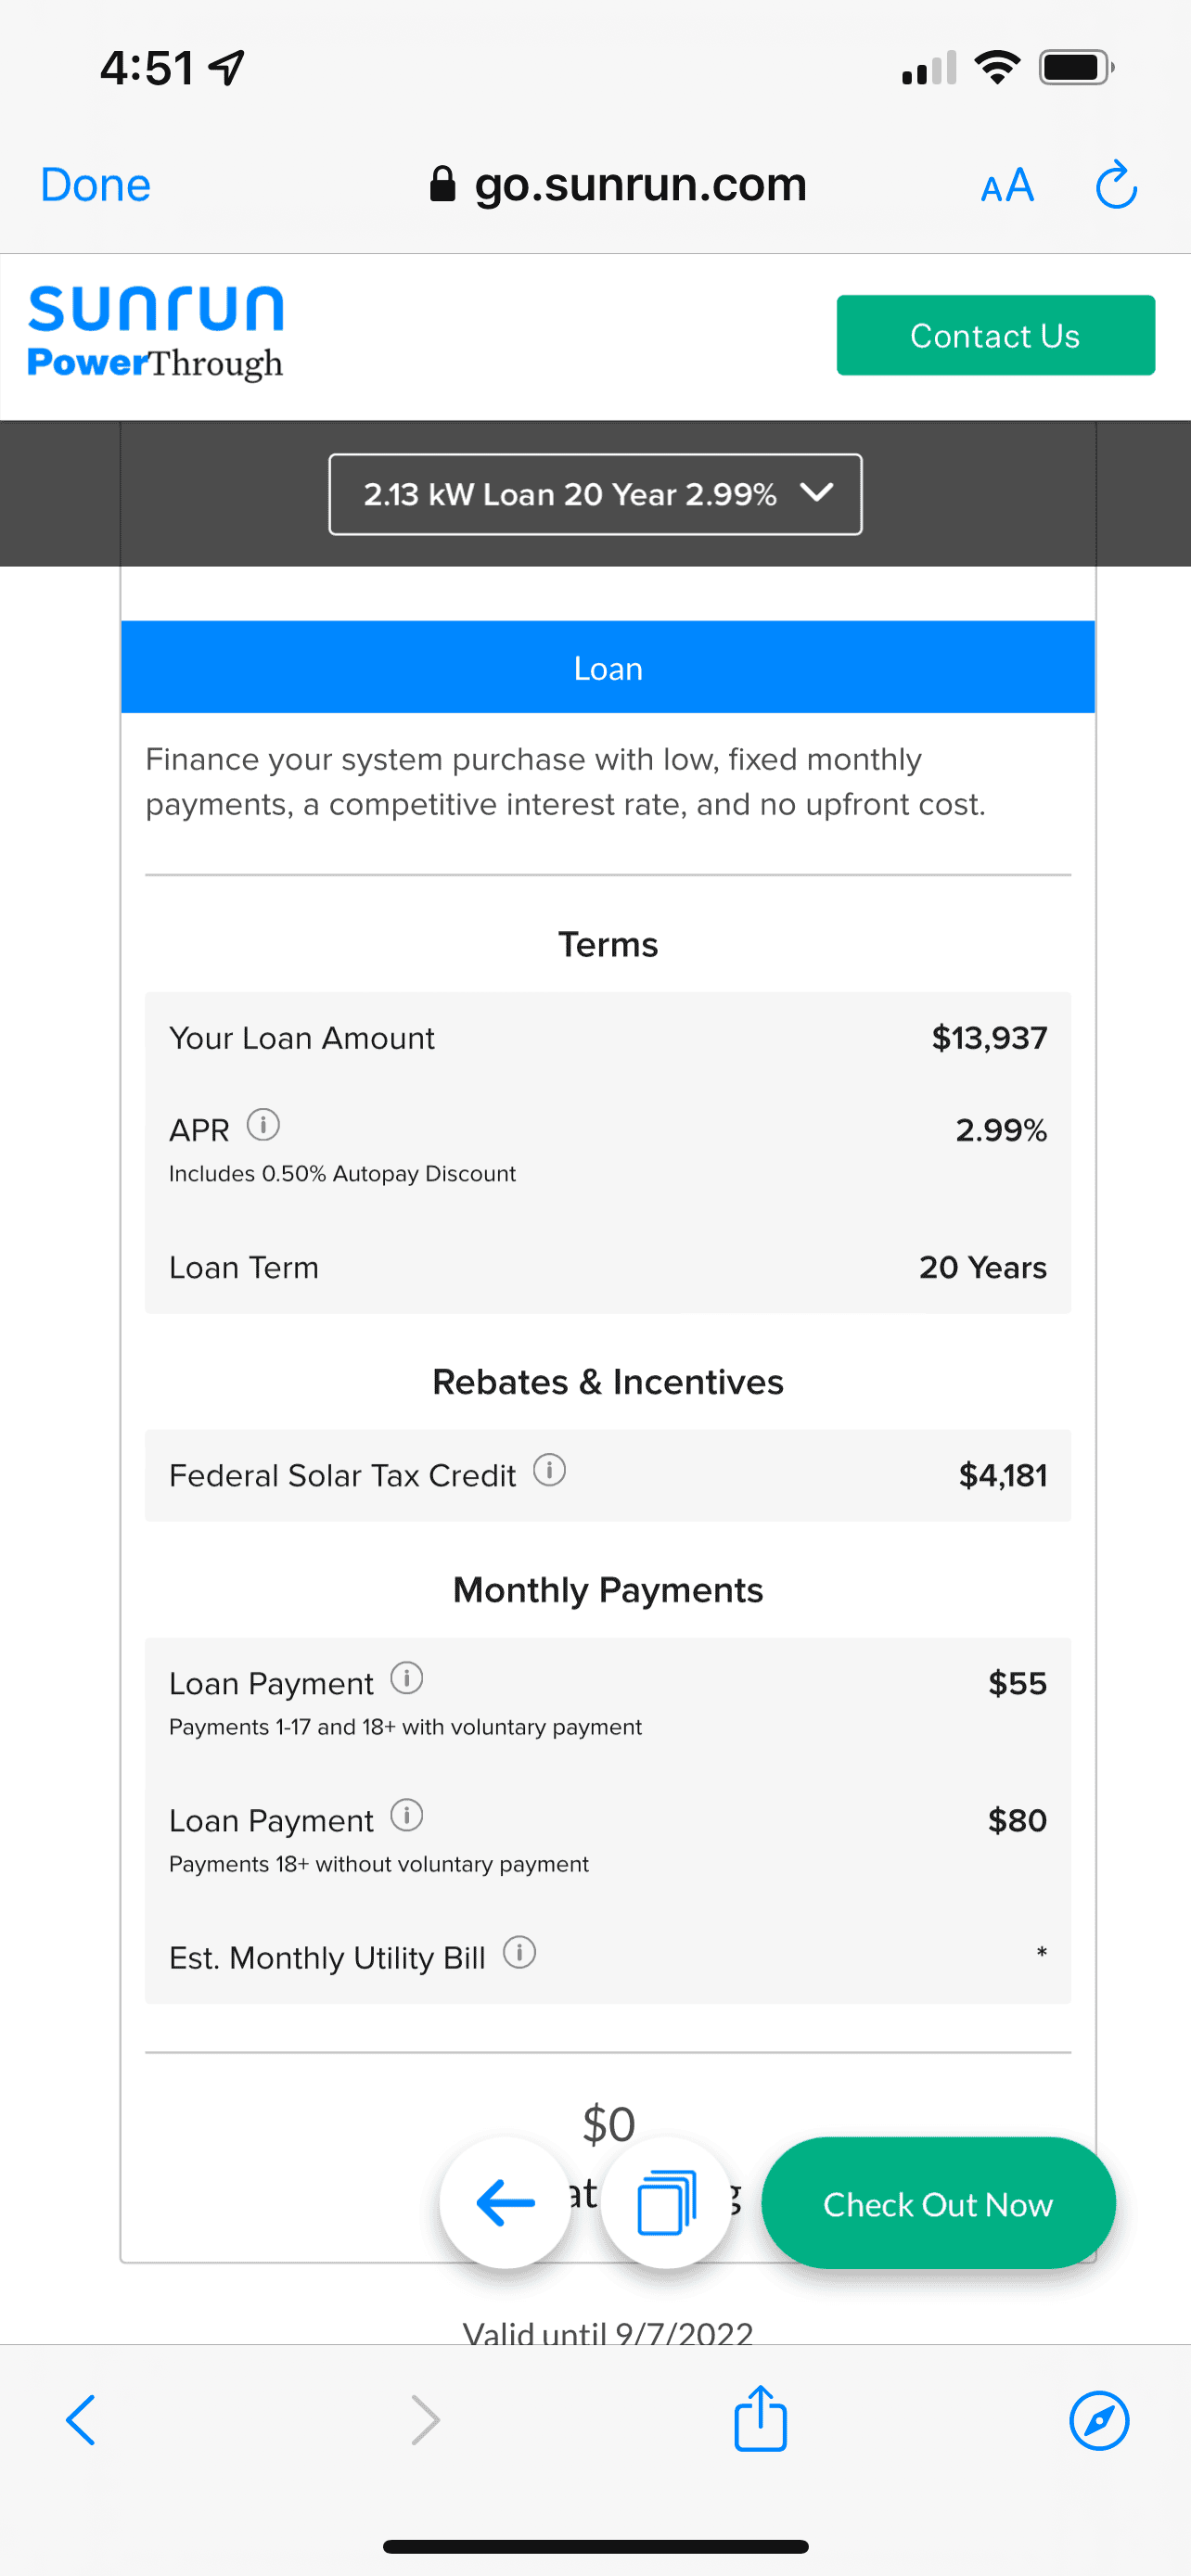Viewport: 1191px width, 2576px height.
Task: Tap the floating copy pages icon
Action: tap(666, 2202)
